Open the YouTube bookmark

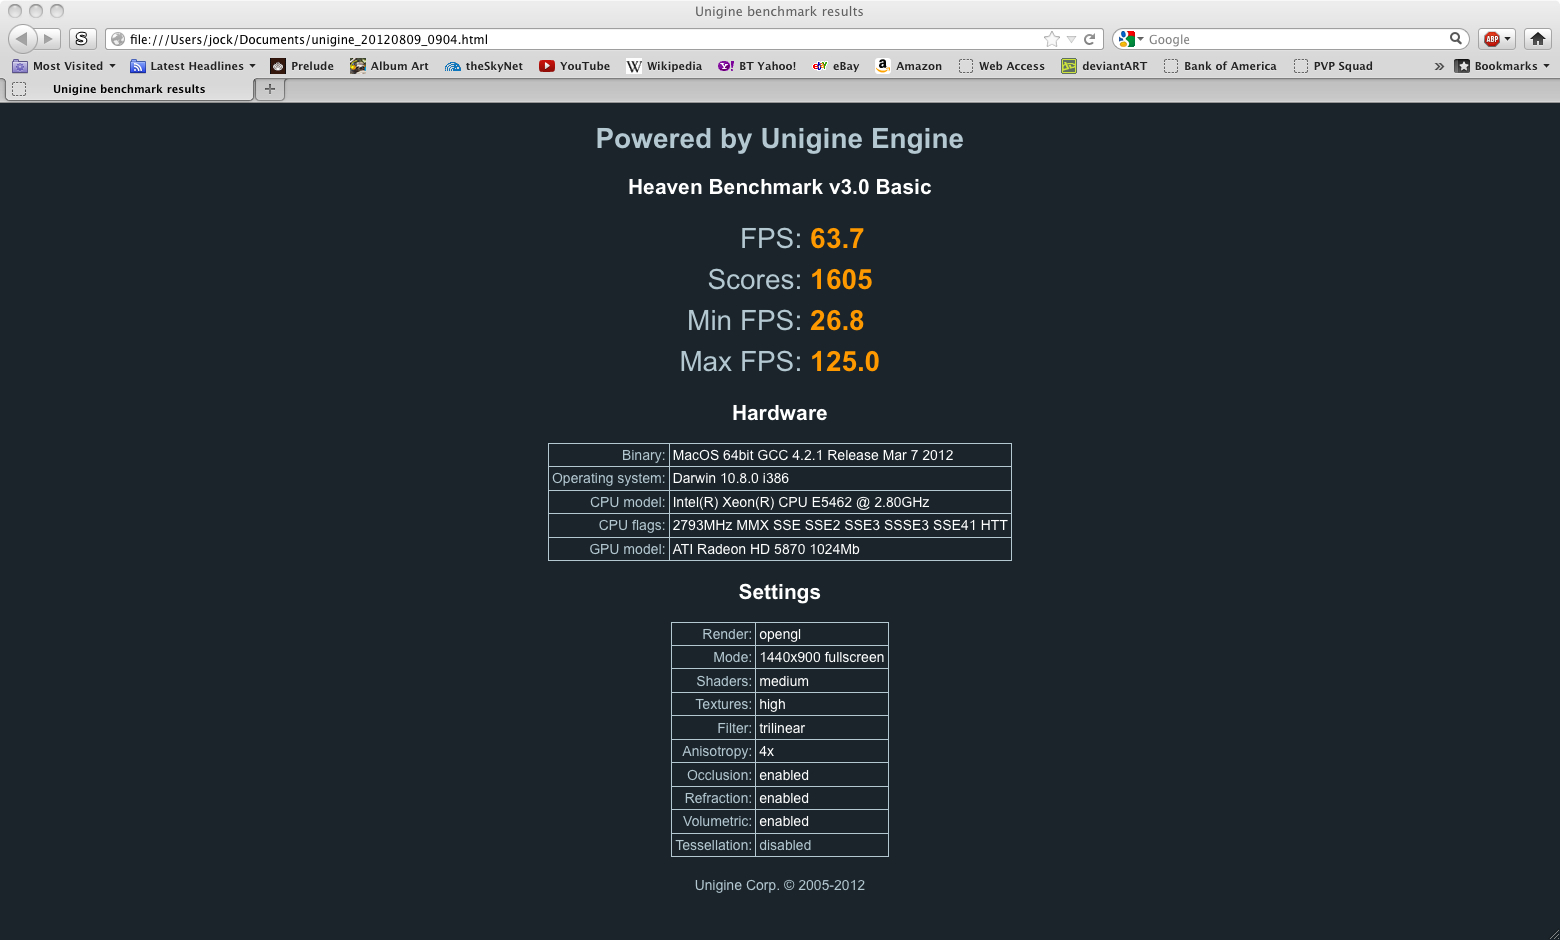pos(575,66)
